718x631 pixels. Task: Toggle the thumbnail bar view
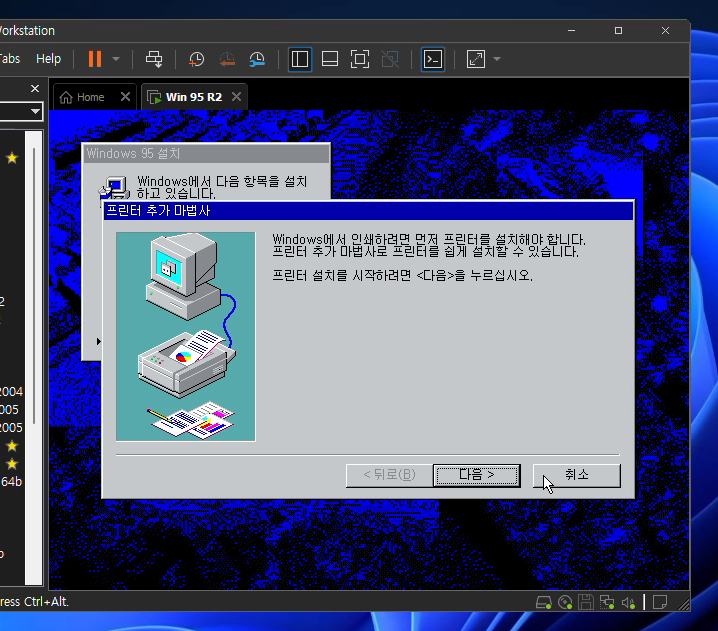[x=330, y=59]
